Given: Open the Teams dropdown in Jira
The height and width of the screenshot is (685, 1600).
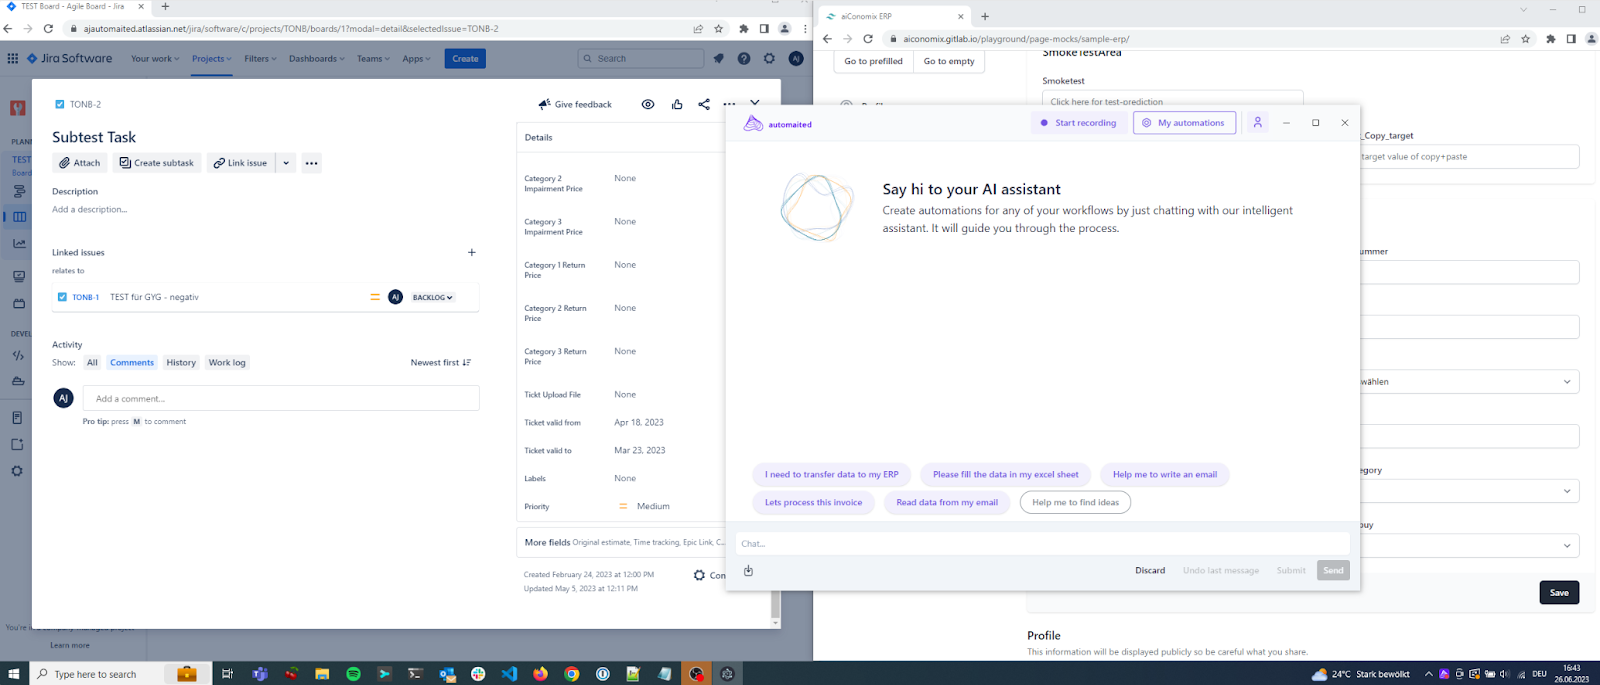Looking at the screenshot, I should point(373,59).
